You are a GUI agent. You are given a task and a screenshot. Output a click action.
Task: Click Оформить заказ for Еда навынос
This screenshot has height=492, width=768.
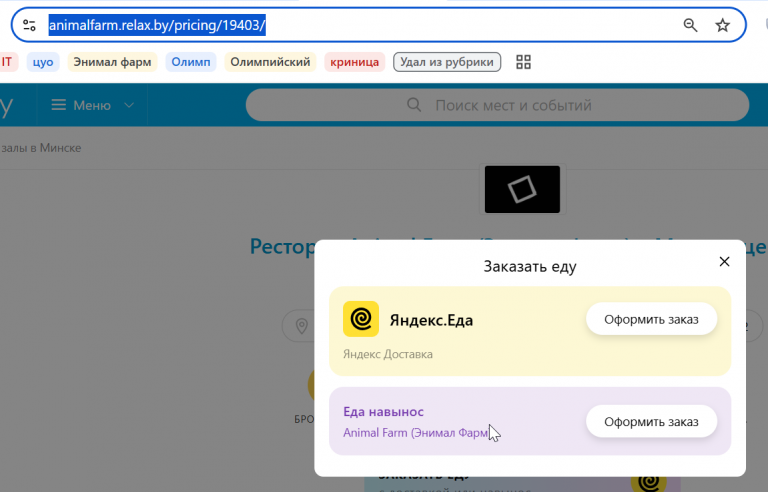coord(651,422)
